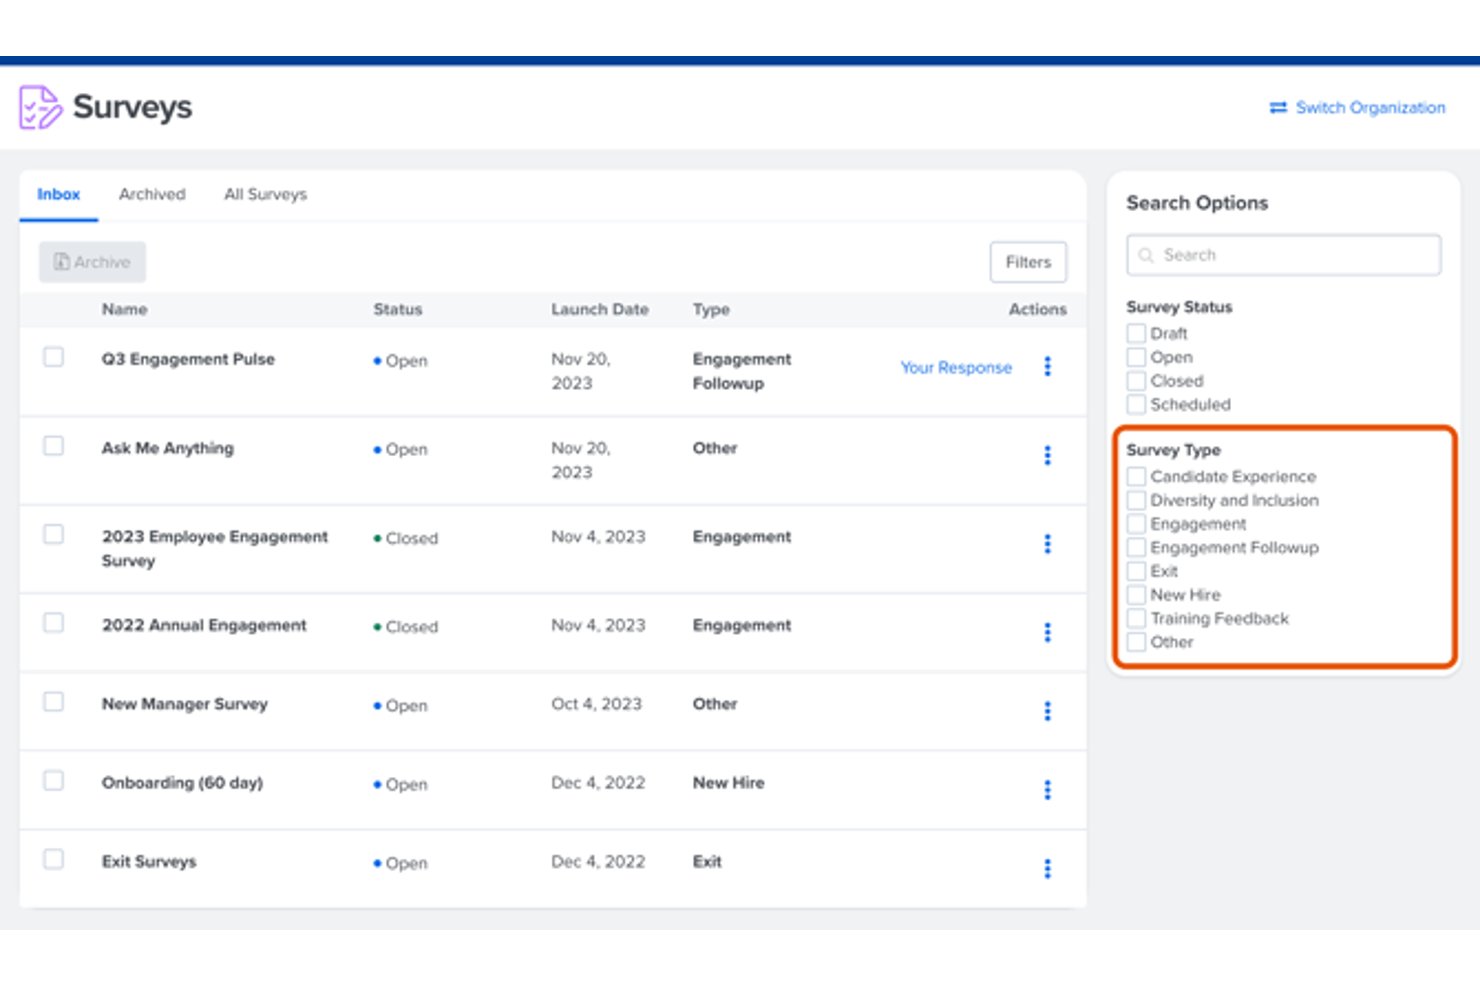Click the Oct 4, 2023 launch date

pos(596,704)
